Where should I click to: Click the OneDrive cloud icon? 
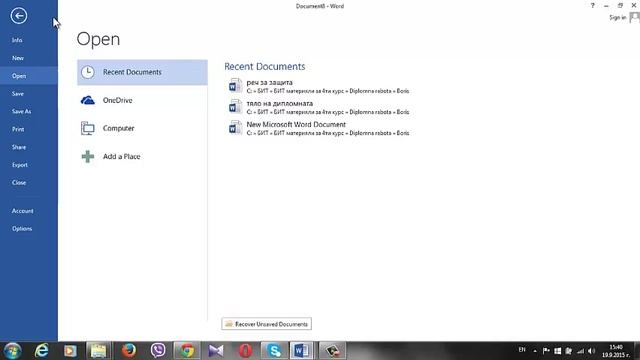(87, 100)
